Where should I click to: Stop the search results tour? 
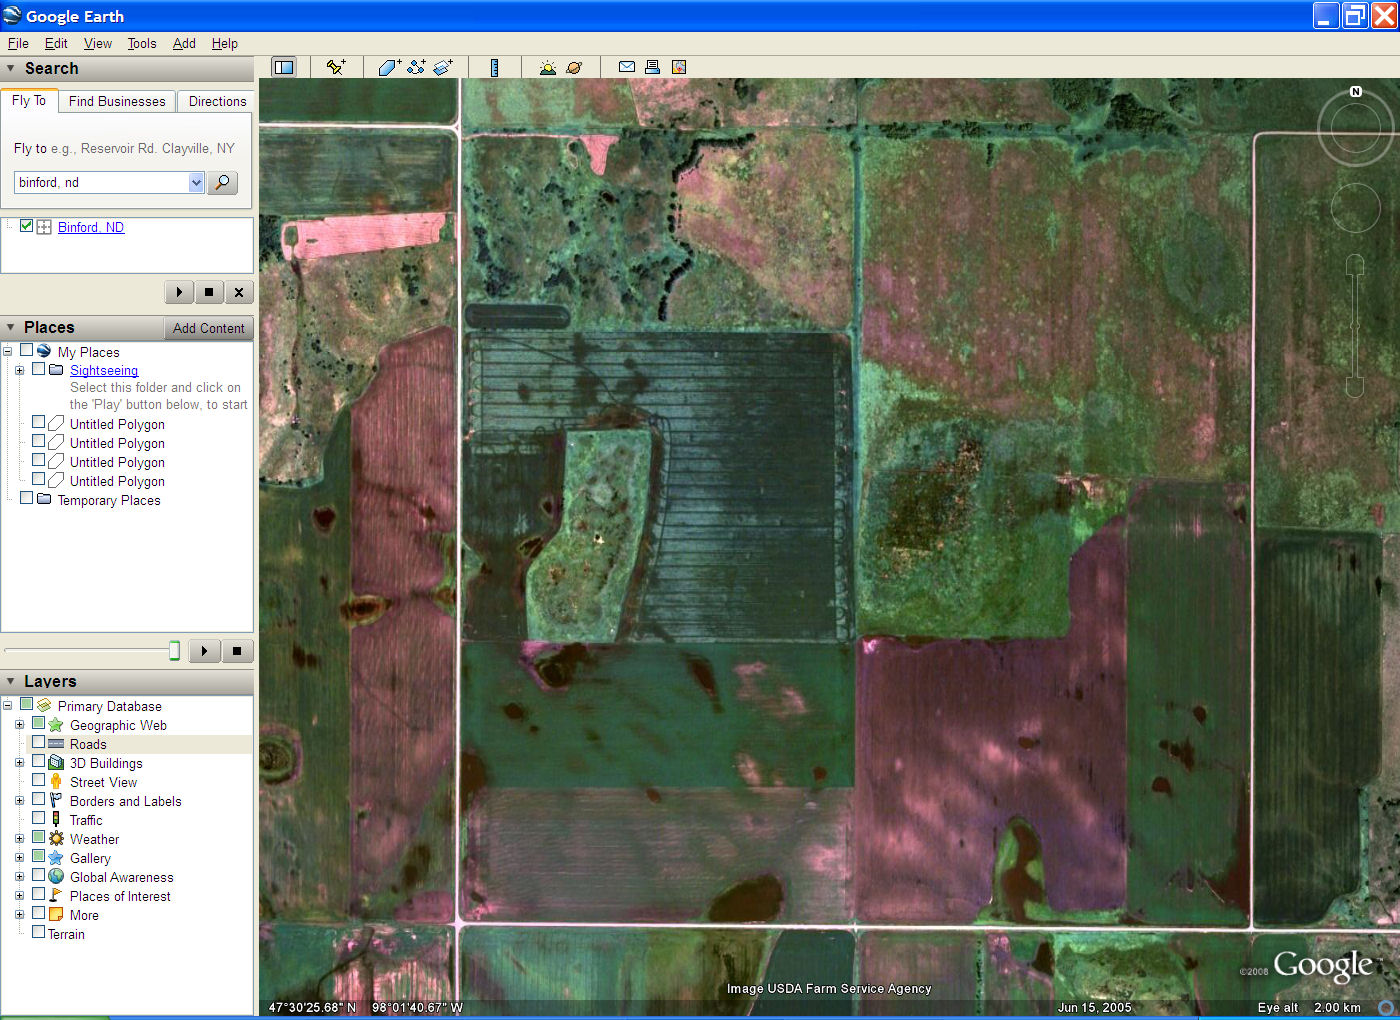[209, 292]
